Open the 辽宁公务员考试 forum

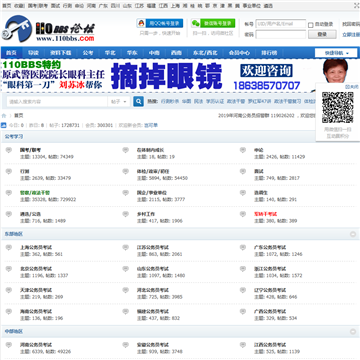click(x=270, y=290)
